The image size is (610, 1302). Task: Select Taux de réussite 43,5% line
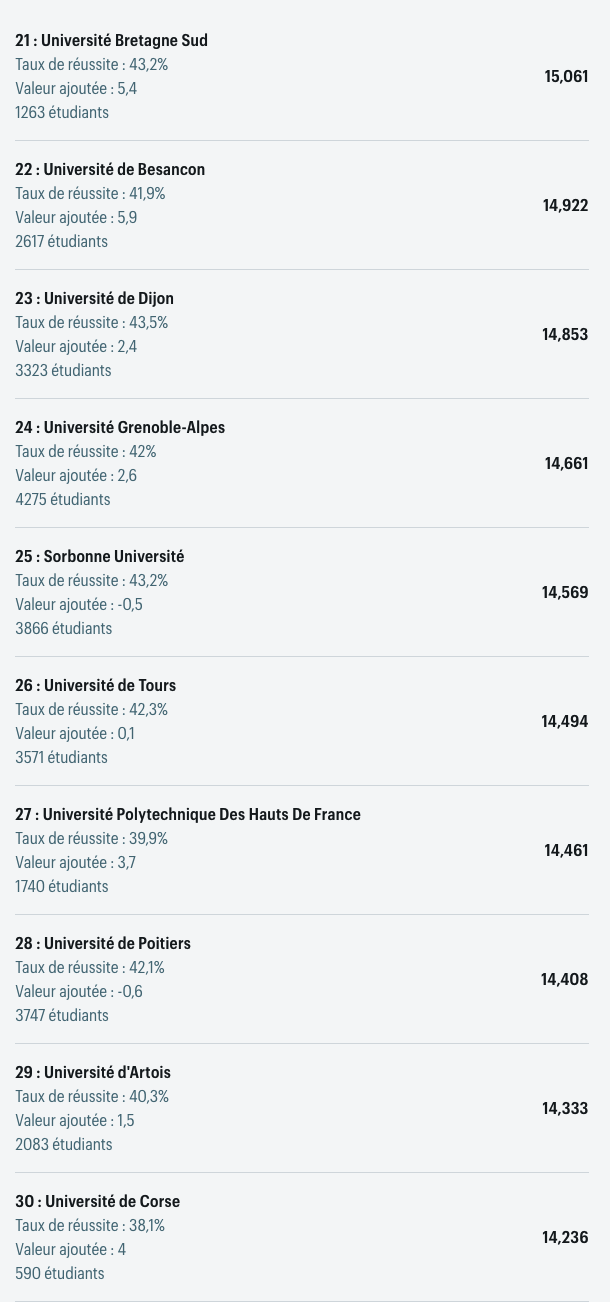[92, 323]
